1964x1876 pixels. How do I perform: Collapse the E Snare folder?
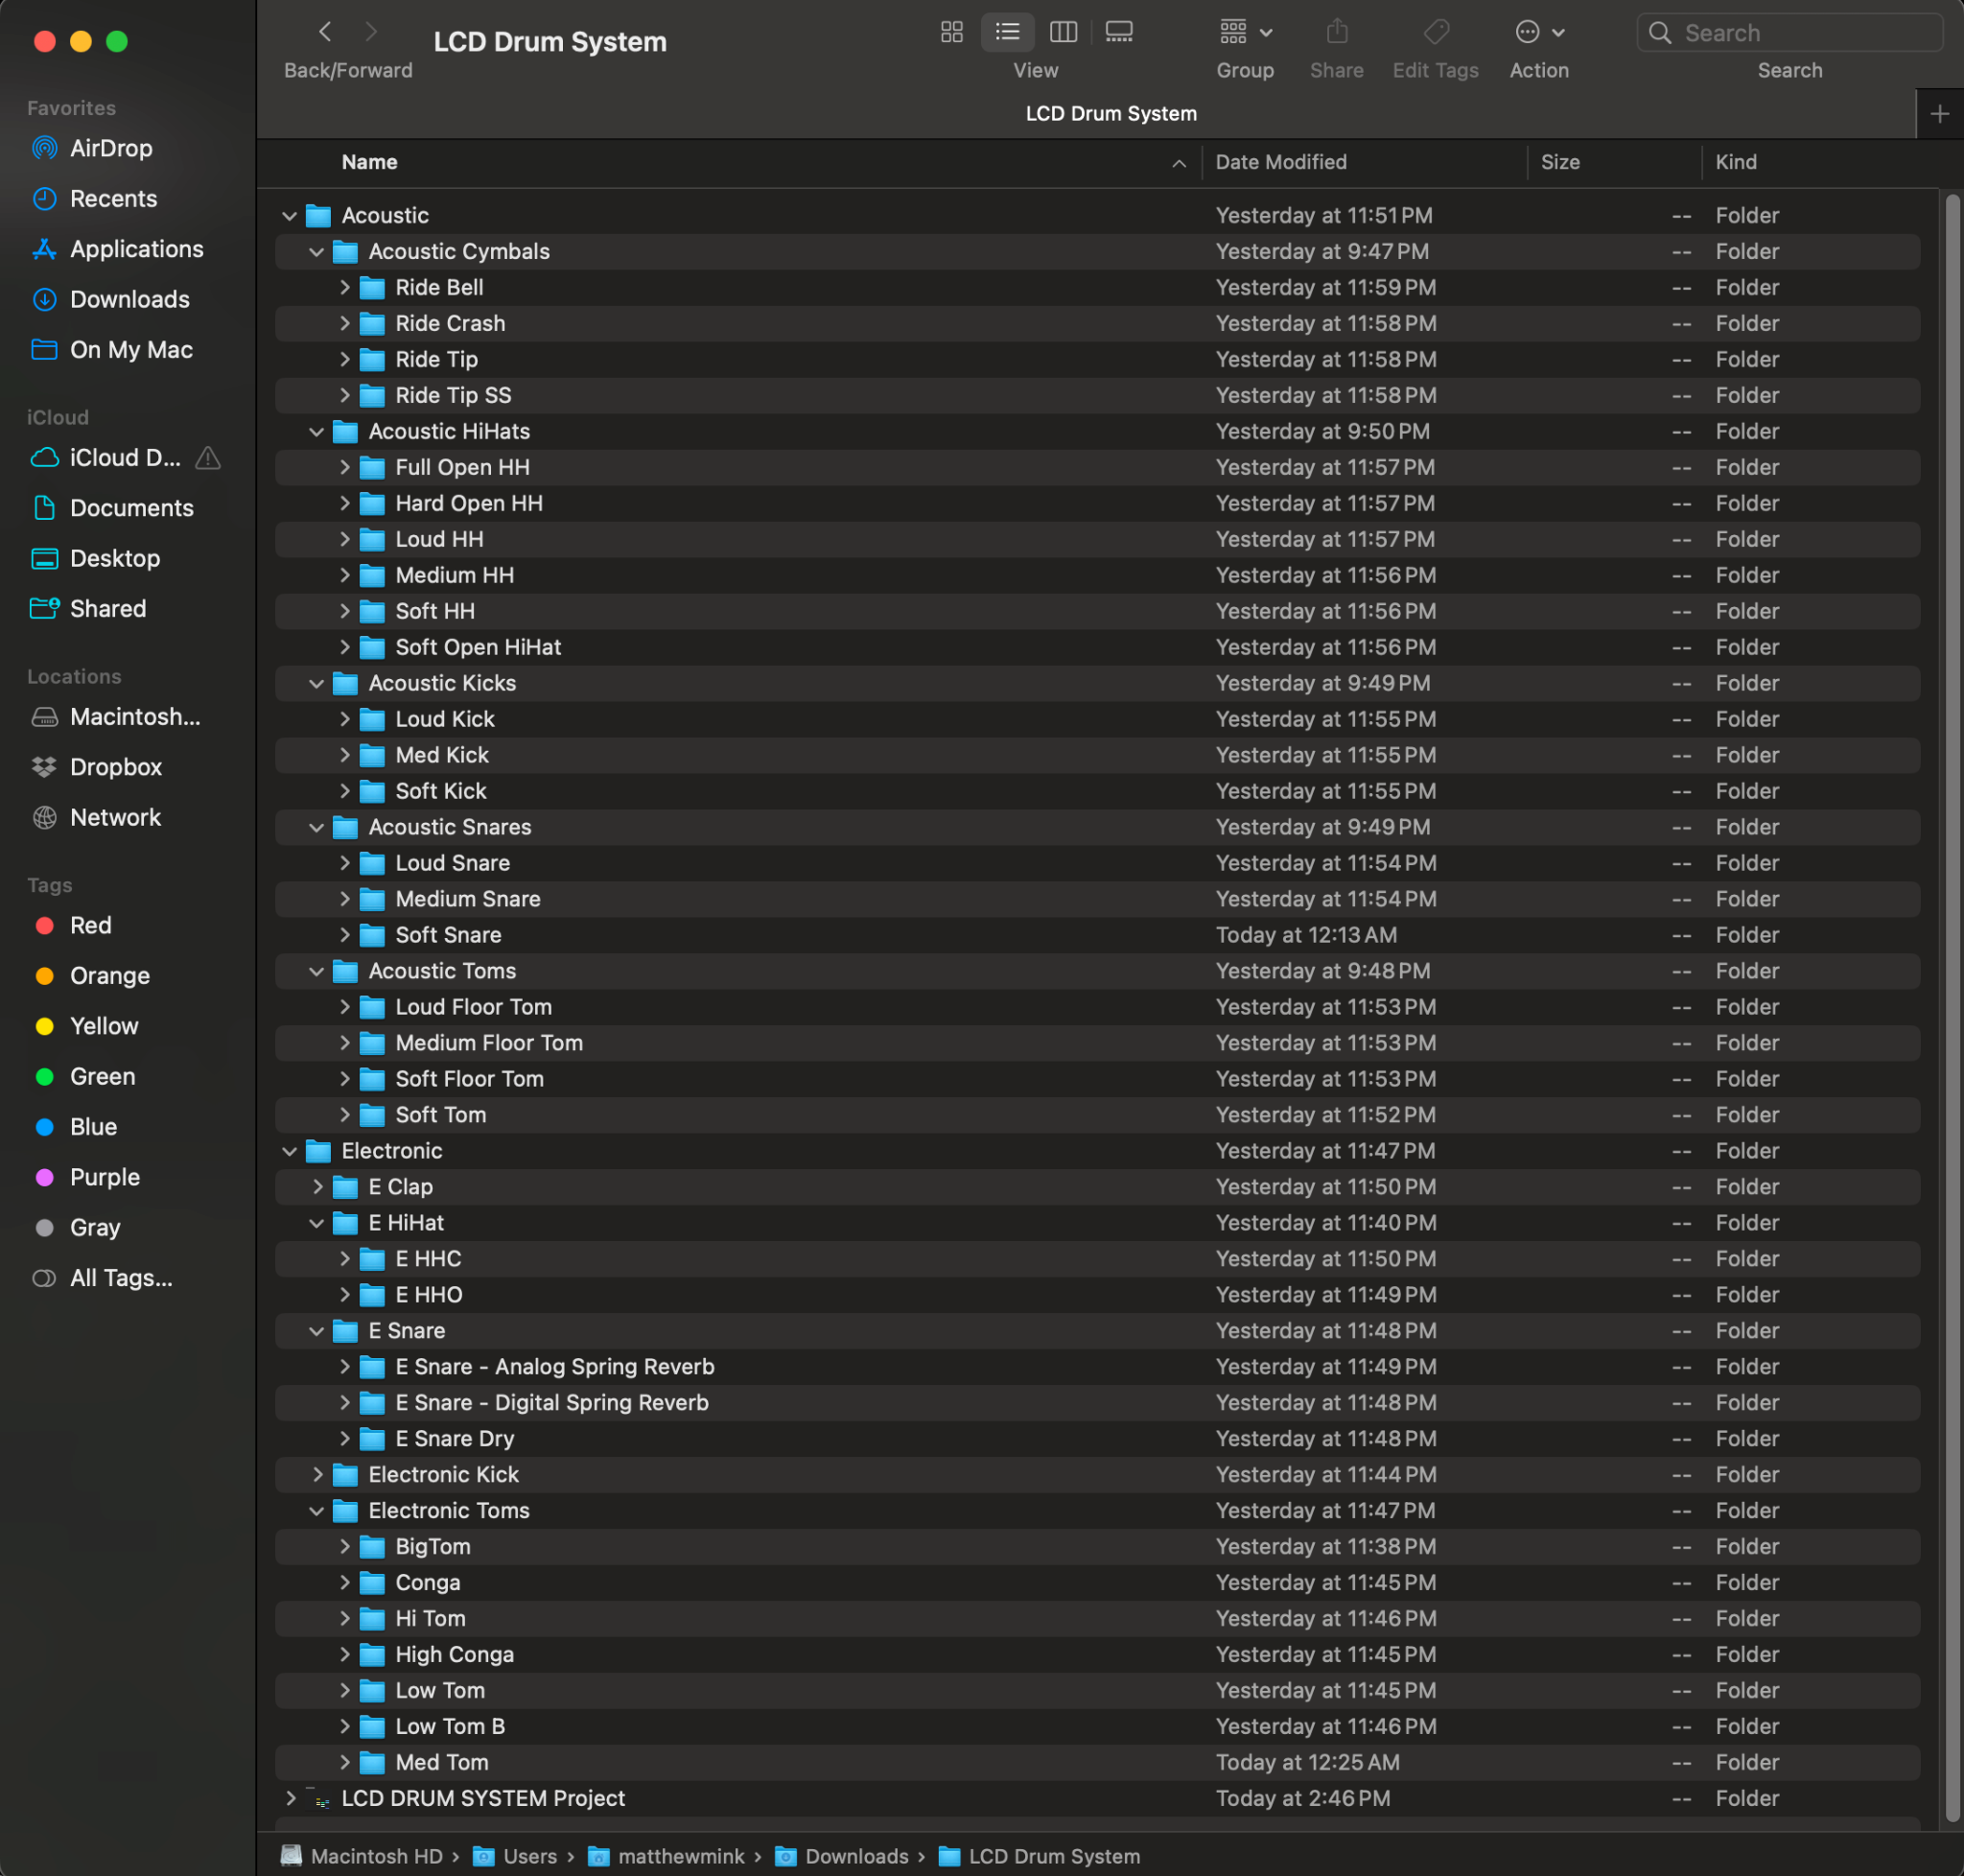317,1331
